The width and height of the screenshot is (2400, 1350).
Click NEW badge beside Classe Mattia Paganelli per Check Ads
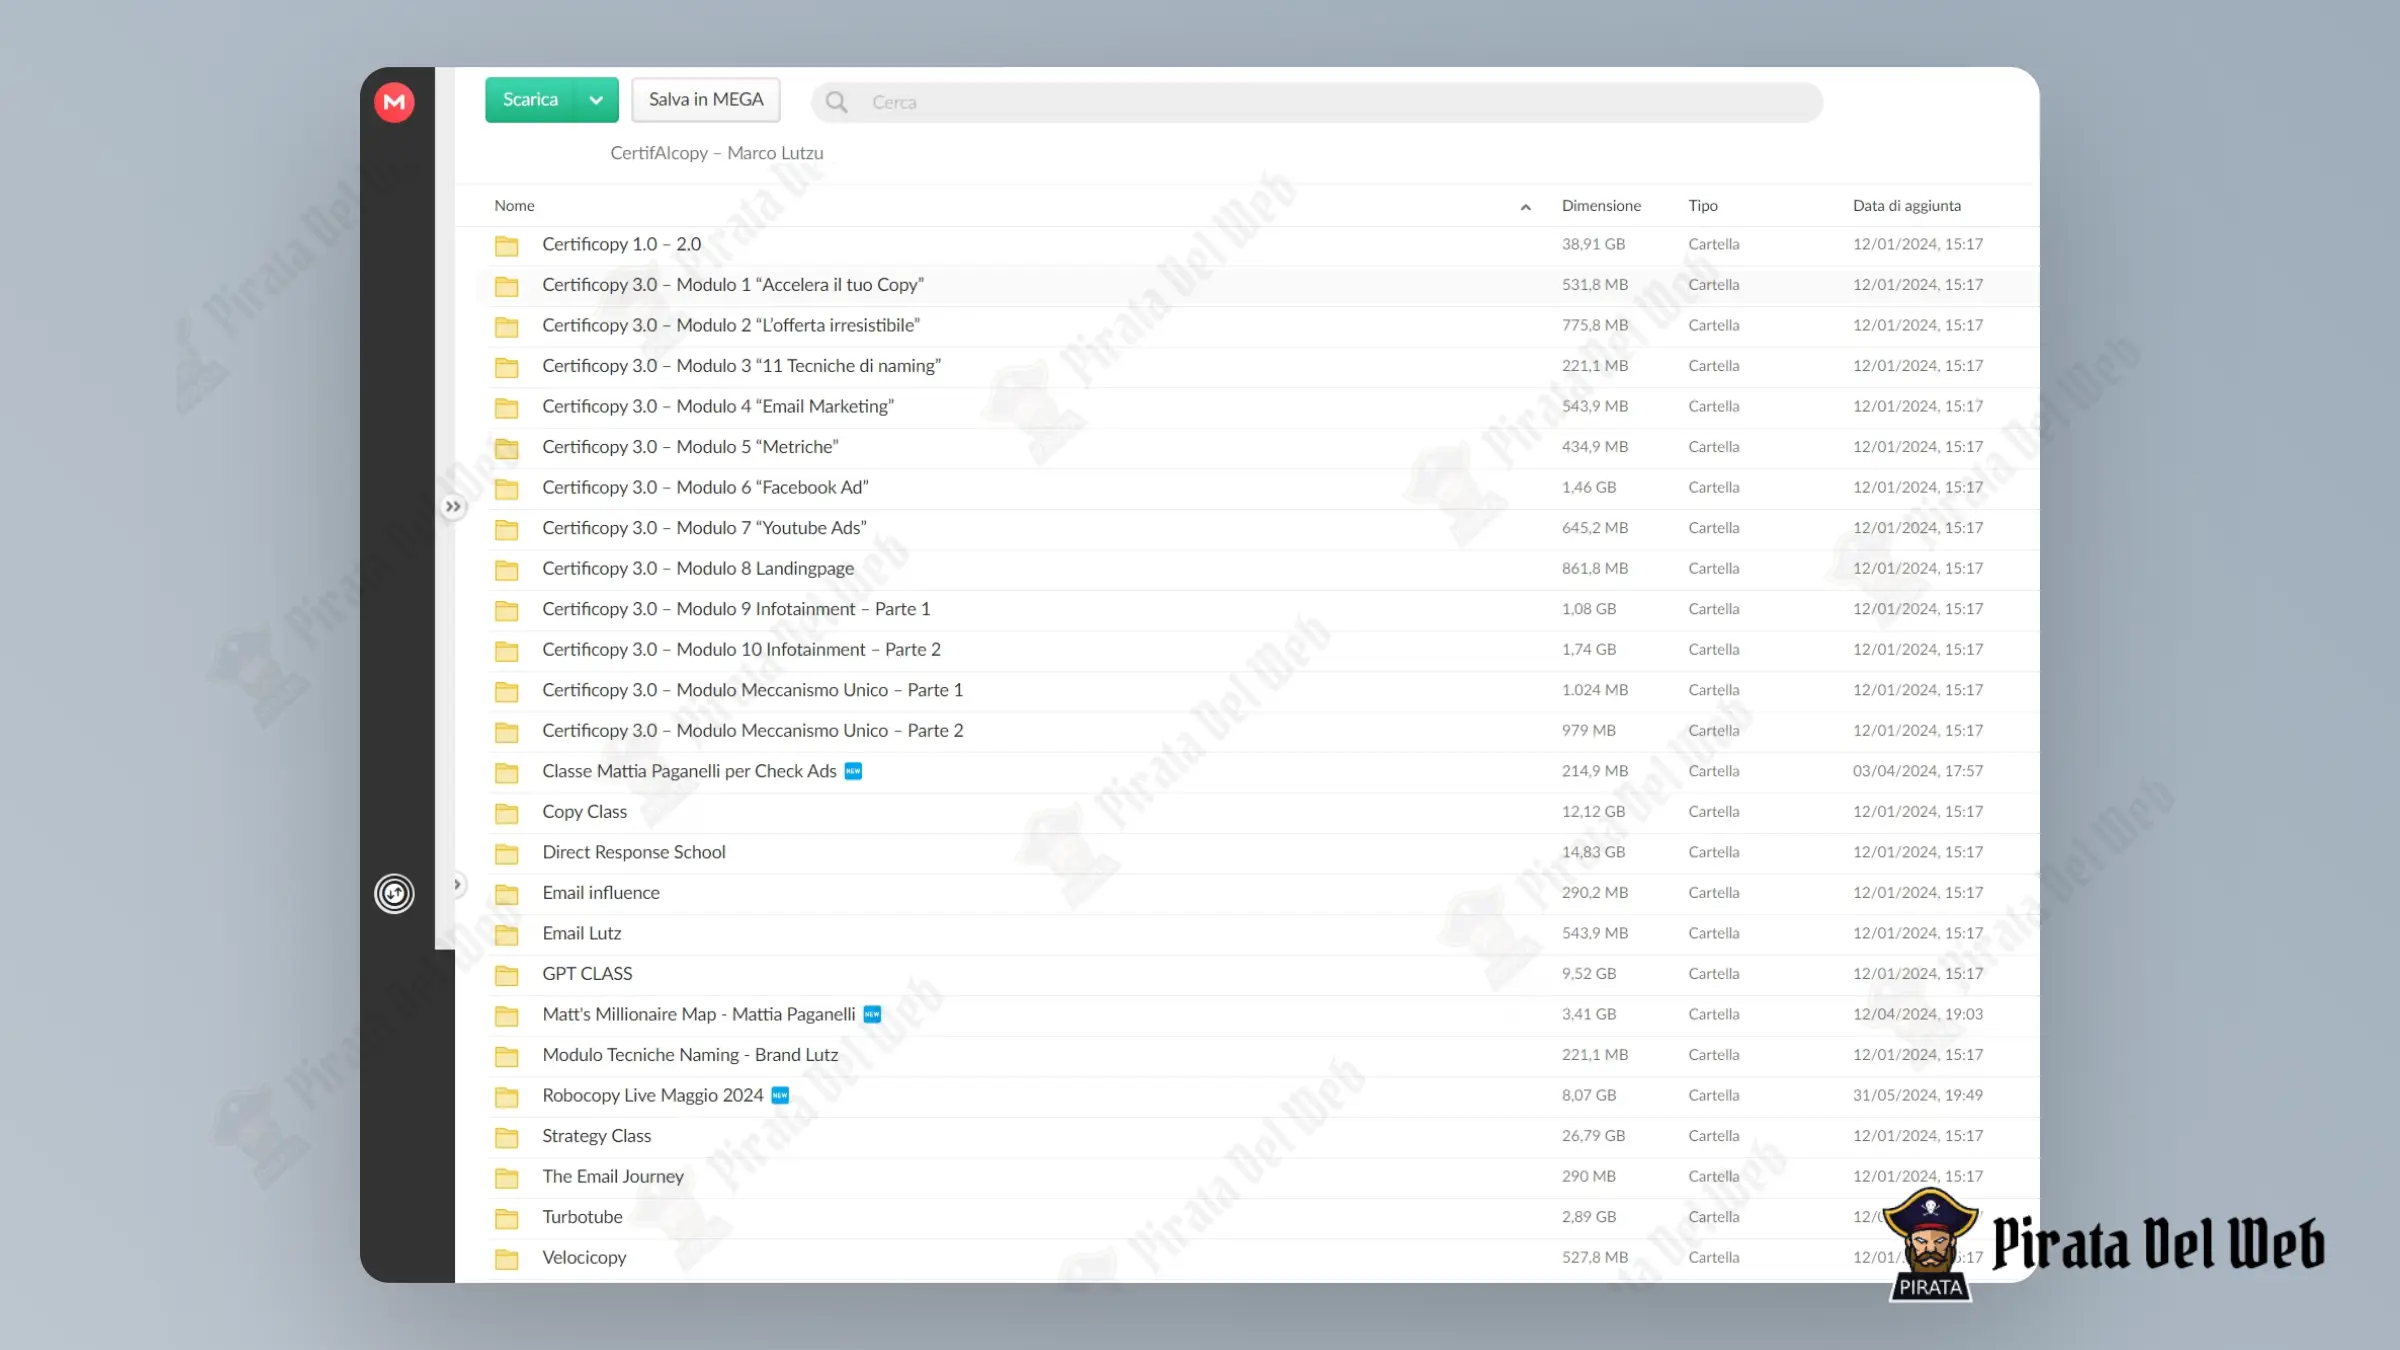point(853,771)
